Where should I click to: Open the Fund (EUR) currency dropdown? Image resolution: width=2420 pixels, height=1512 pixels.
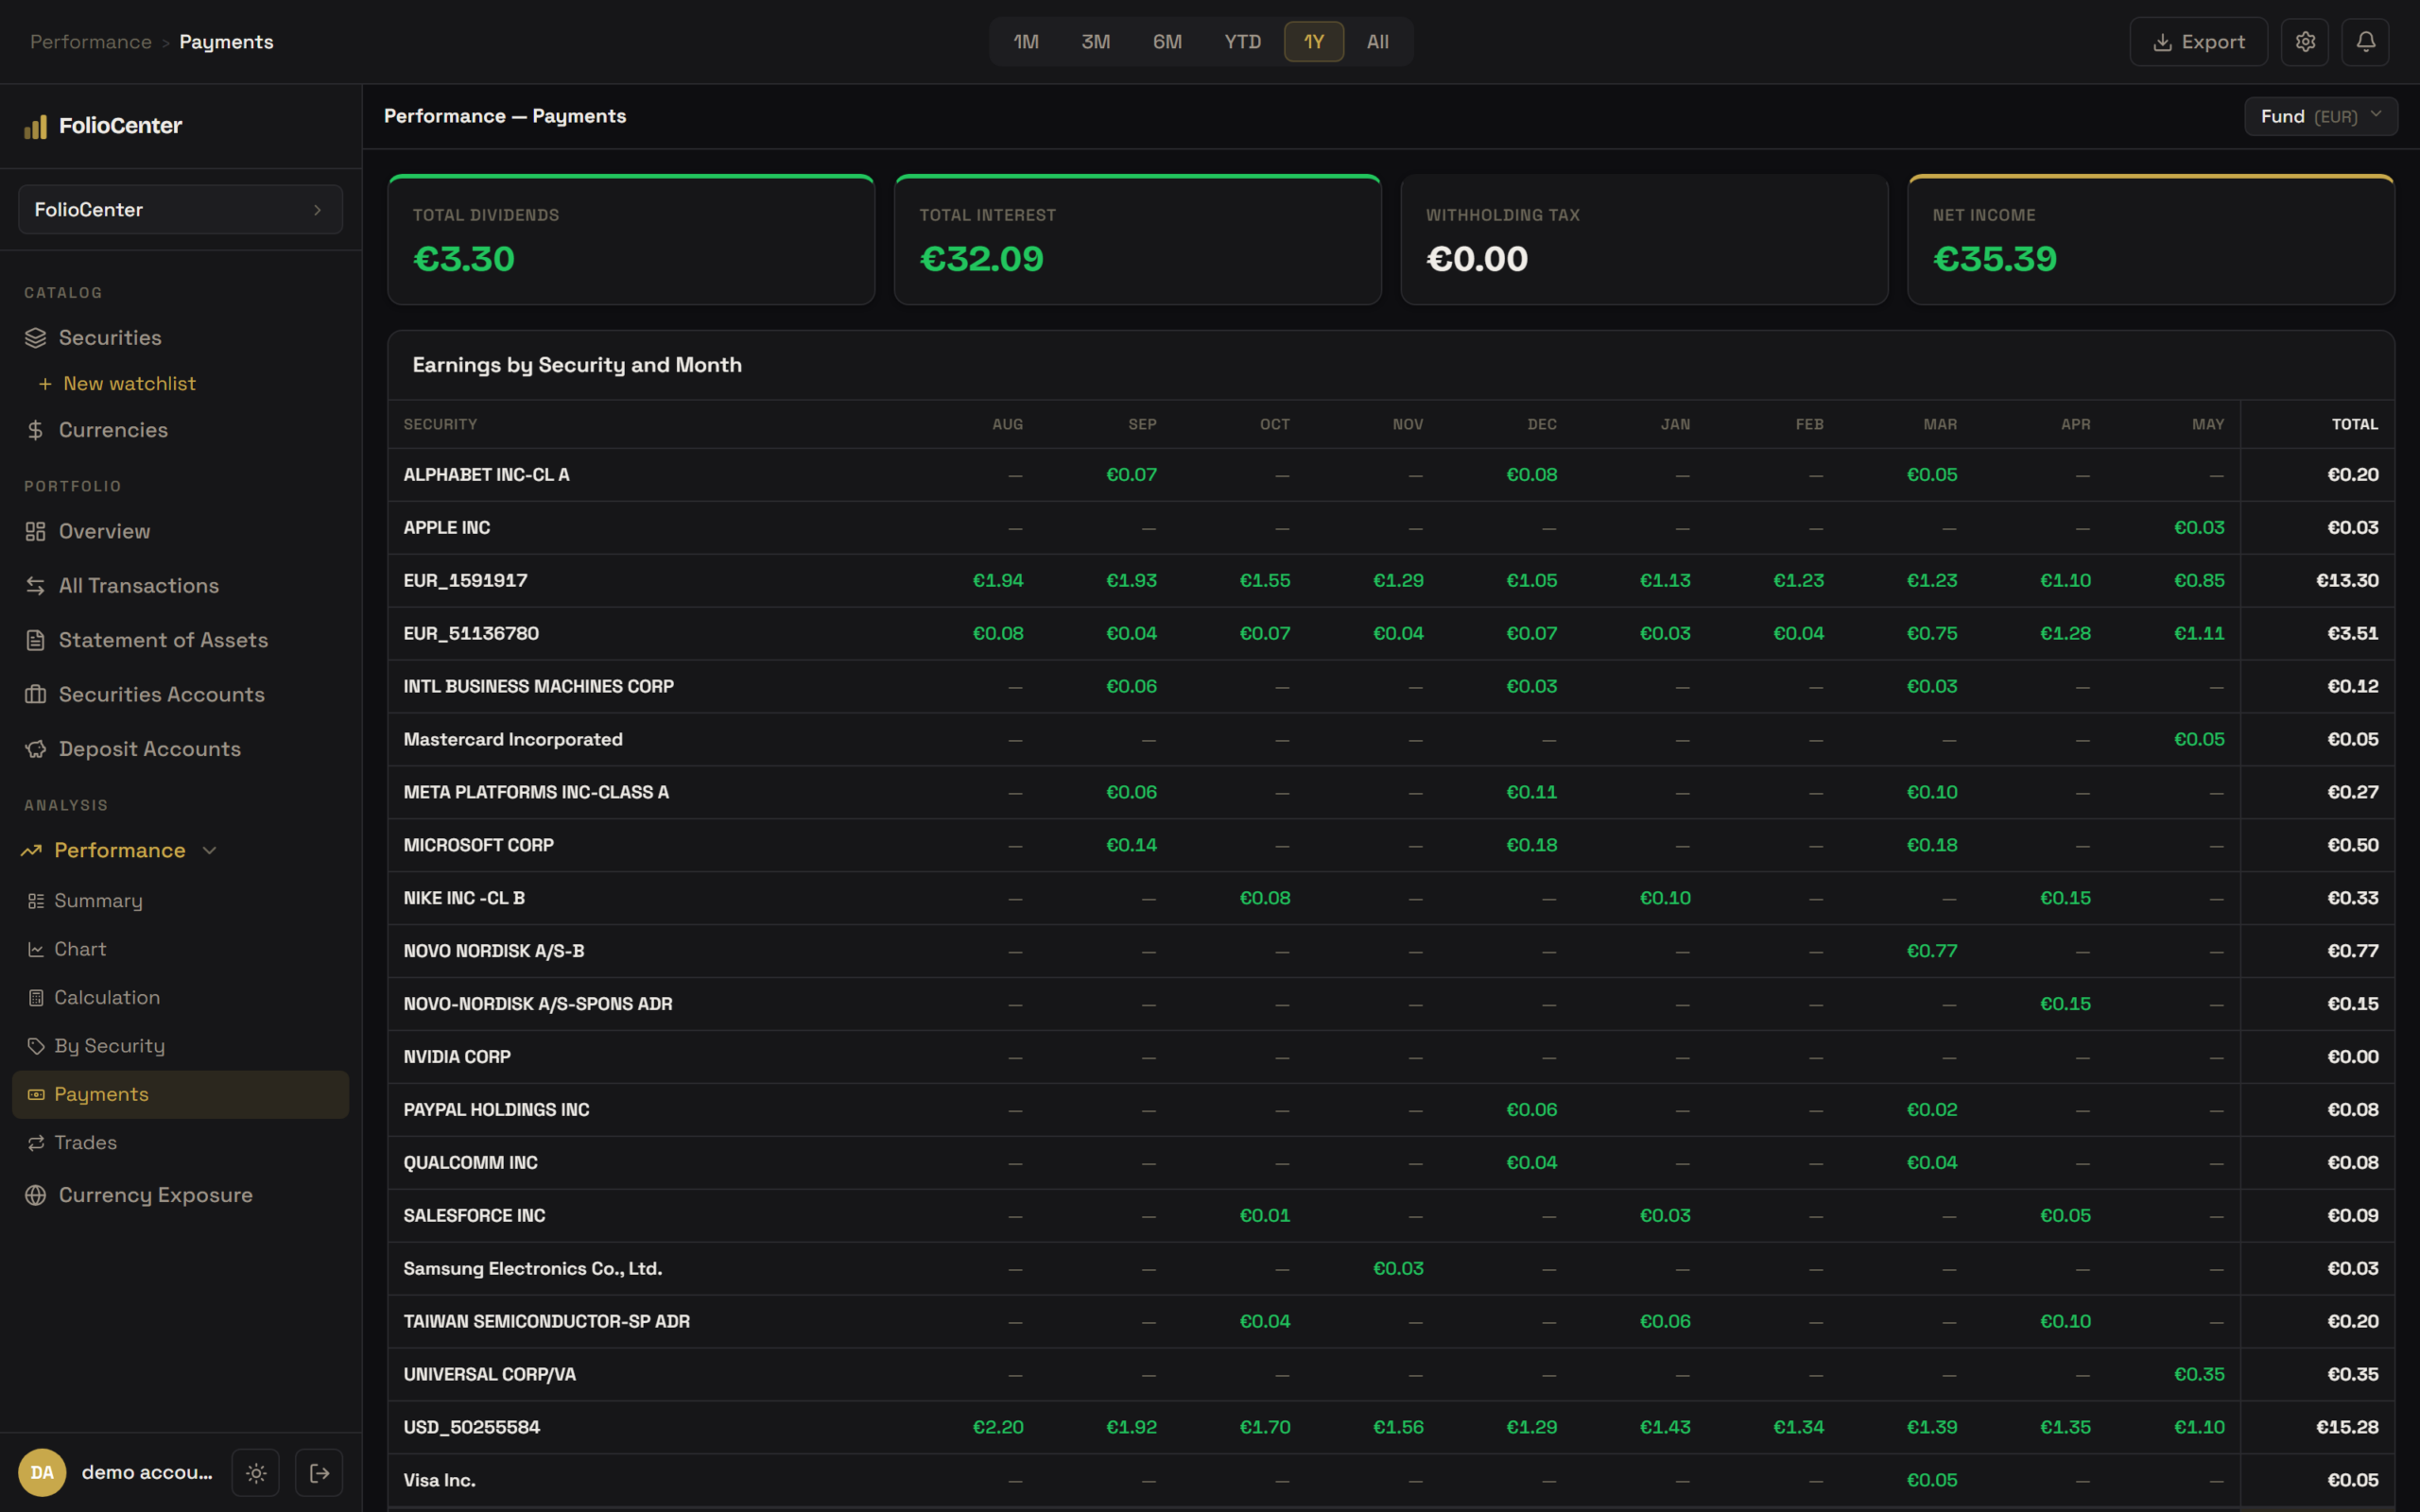tap(2320, 117)
